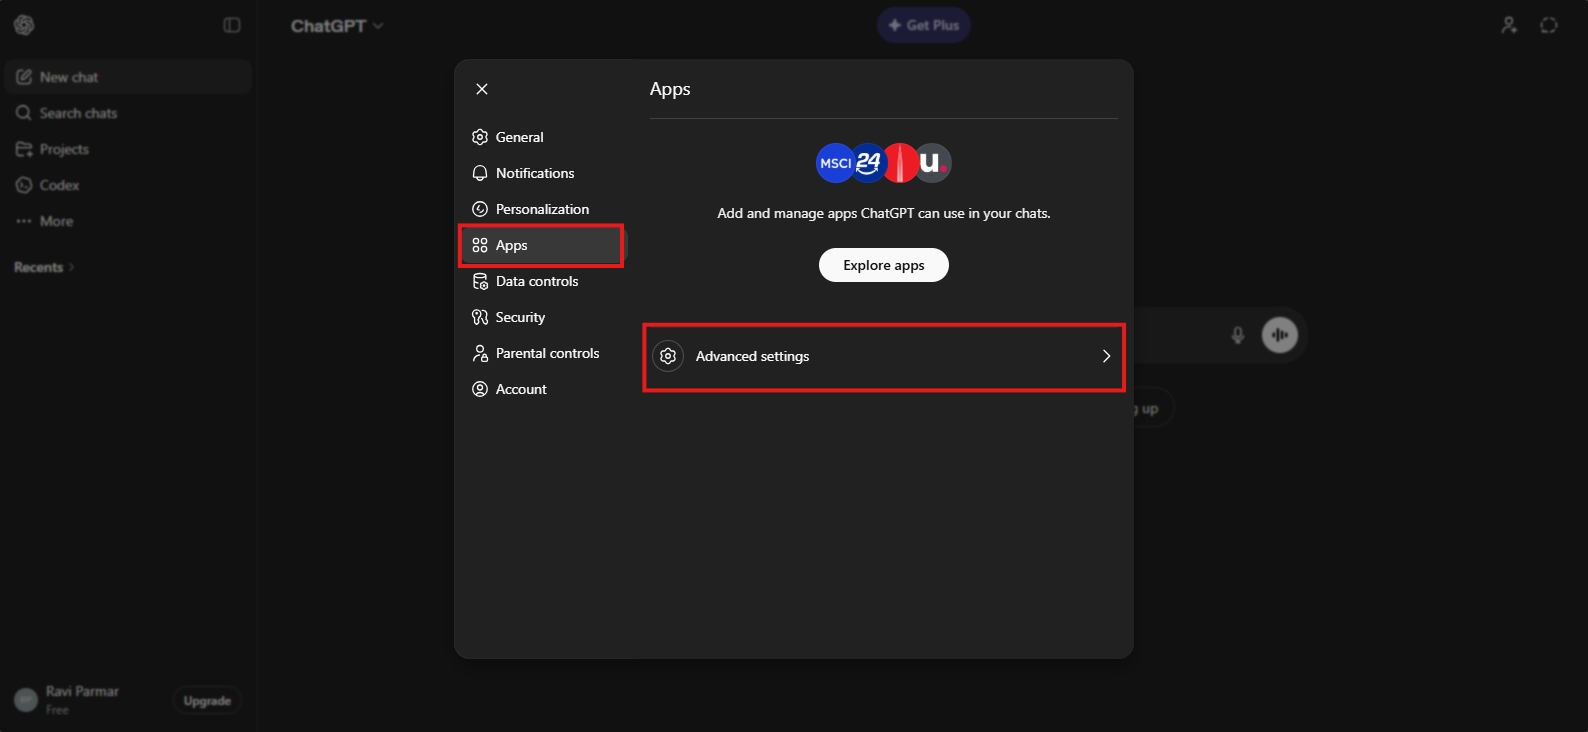The width and height of the screenshot is (1588, 732).
Task: Start a New chat
Action: pos(128,77)
